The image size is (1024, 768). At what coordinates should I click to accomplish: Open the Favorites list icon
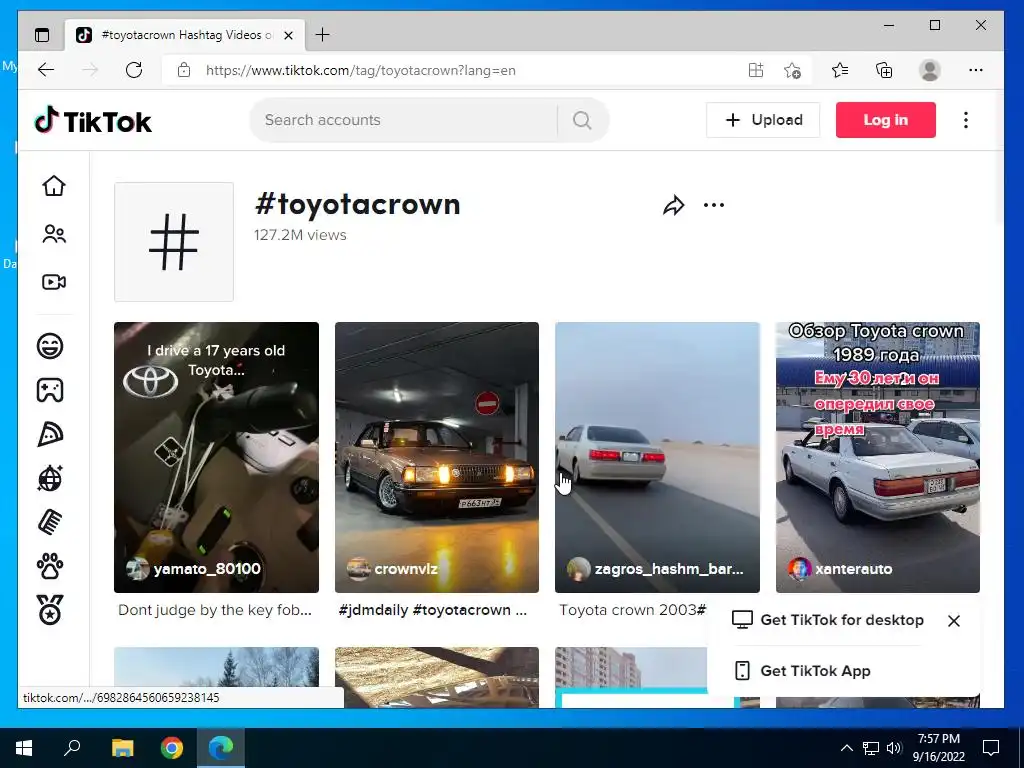pyautogui.click(x=840, y=70)
